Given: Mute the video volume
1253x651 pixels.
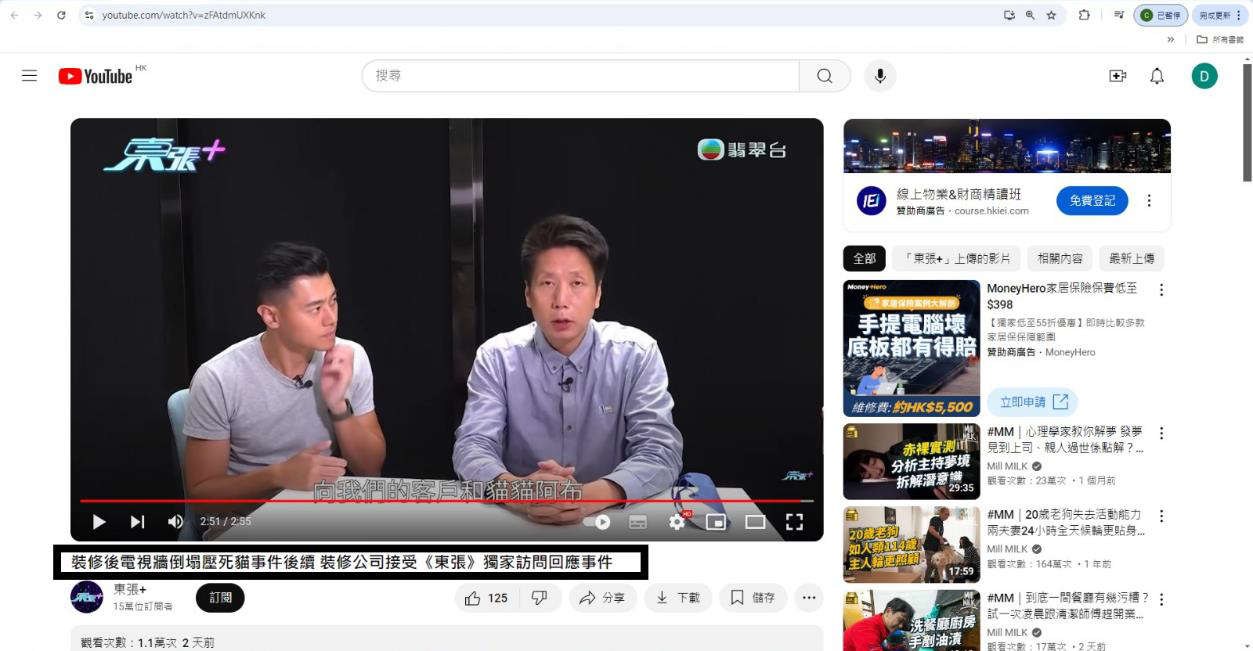Looking at the screenshot, I should (x=175, y=521).
